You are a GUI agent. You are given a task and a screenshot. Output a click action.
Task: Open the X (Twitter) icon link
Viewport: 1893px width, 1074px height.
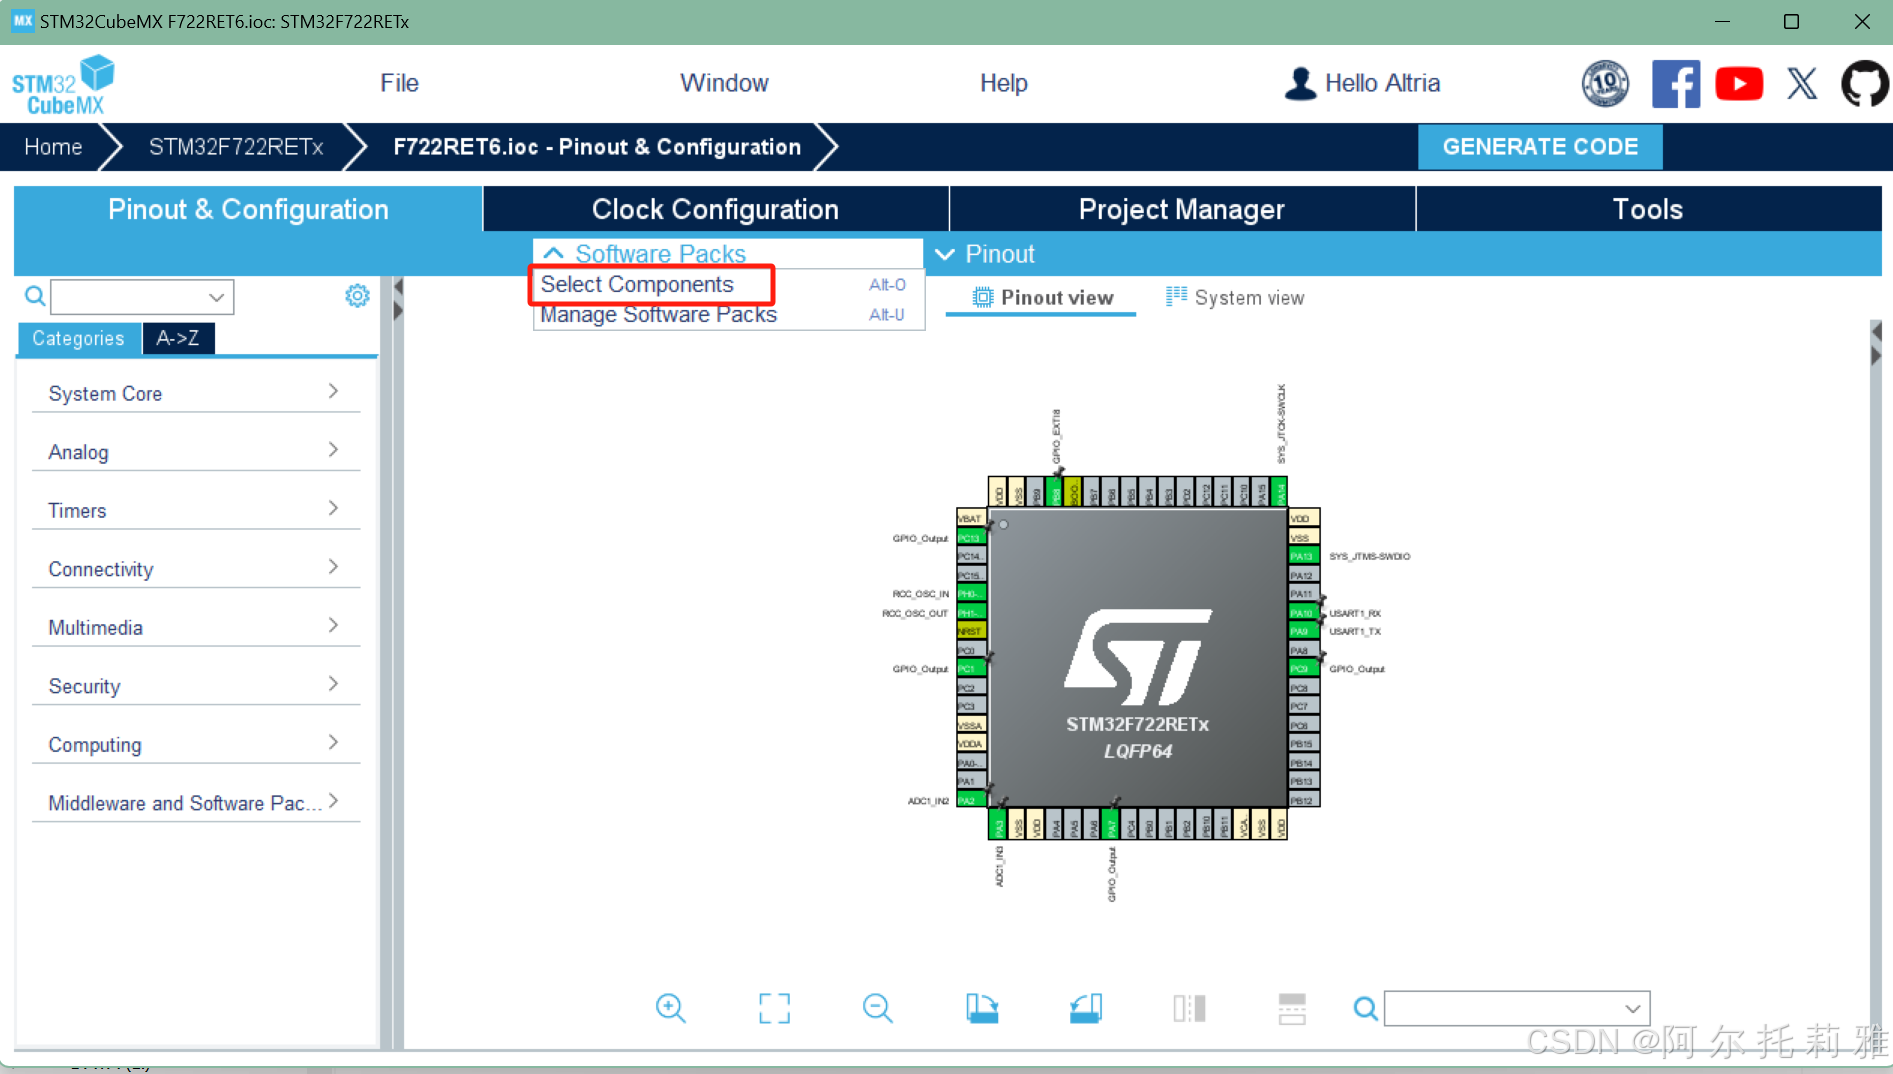coord(1802,83)
